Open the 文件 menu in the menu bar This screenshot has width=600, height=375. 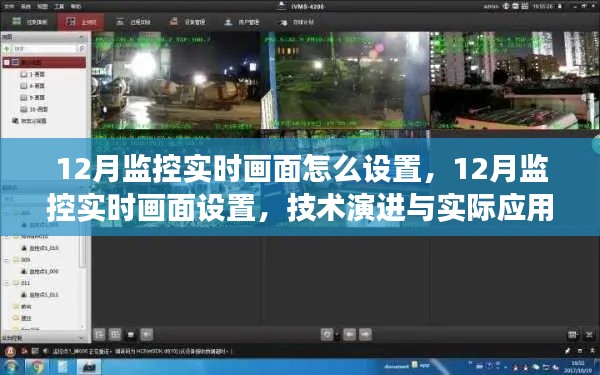pyautogui.click(x=9, y=6)
